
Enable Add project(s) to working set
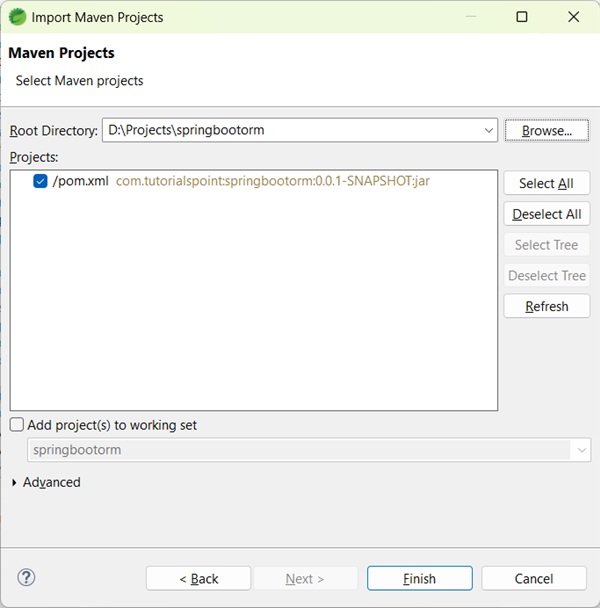[17, 425]
